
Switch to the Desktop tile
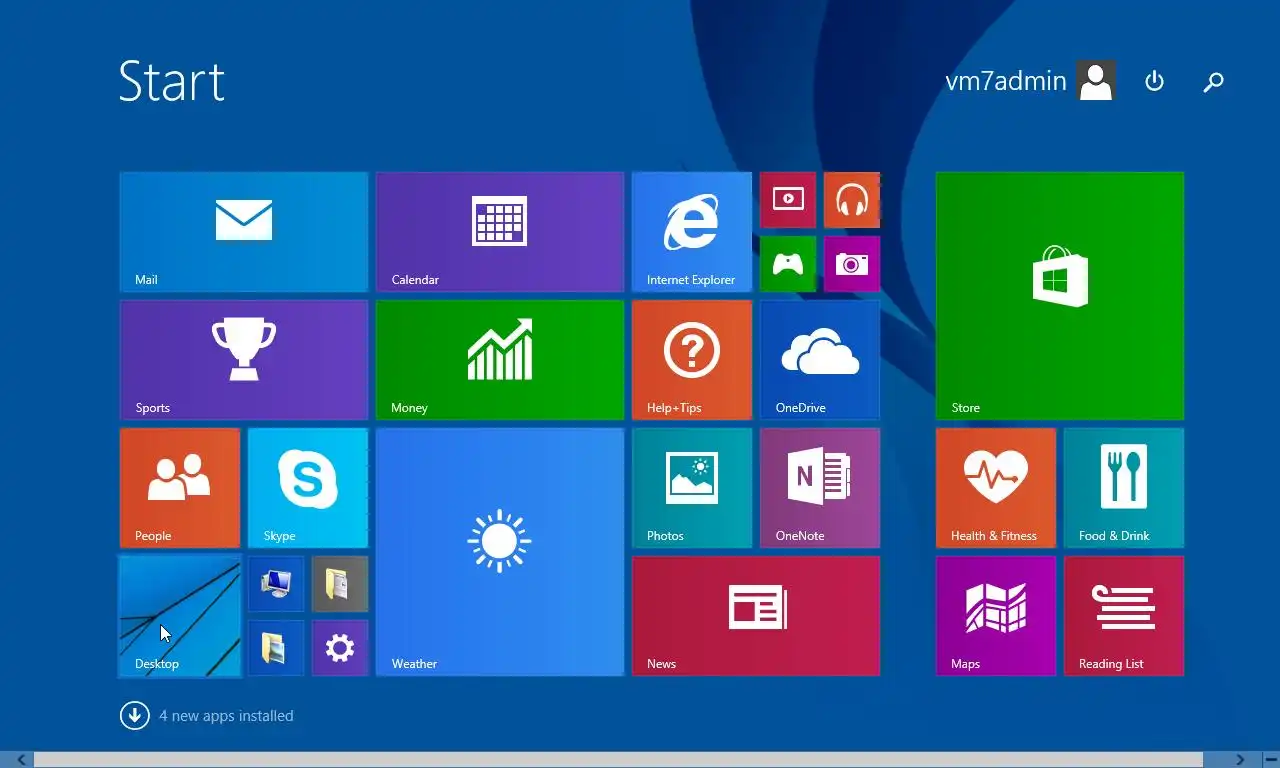tap(180, 616)
